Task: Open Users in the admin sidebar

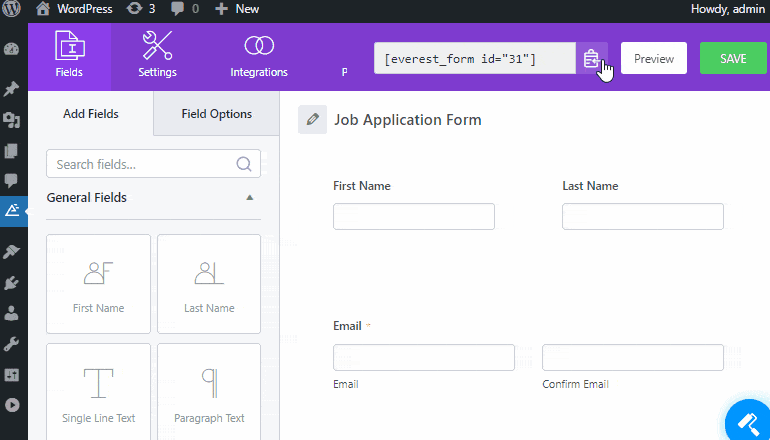Action: 11,313
